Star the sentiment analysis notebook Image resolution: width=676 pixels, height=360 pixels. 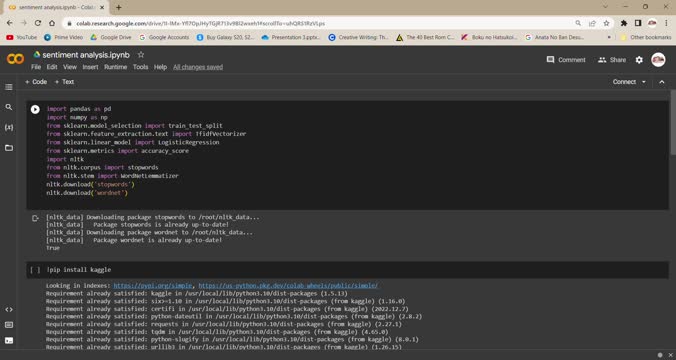pos(141,55)
